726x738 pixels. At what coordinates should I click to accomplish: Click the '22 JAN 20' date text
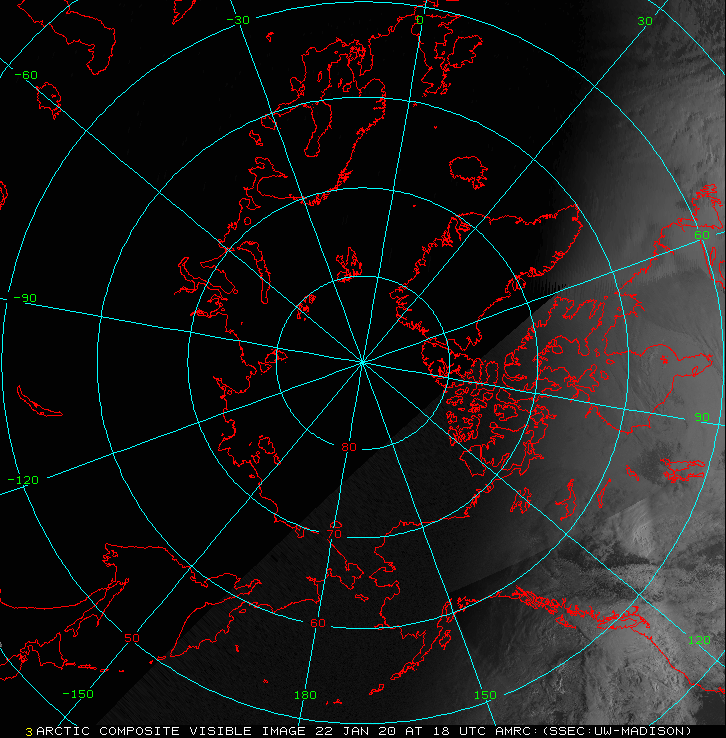tap(356, 731)
